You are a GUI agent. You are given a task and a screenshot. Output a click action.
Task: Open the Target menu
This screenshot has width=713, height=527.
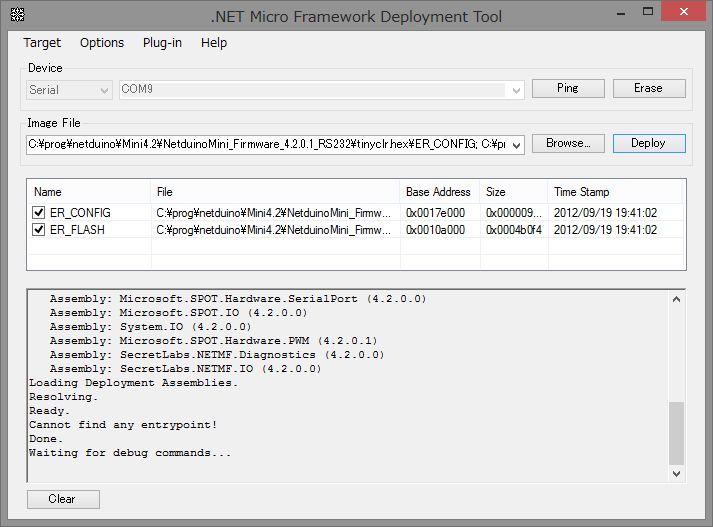click(x=42, y=43)
